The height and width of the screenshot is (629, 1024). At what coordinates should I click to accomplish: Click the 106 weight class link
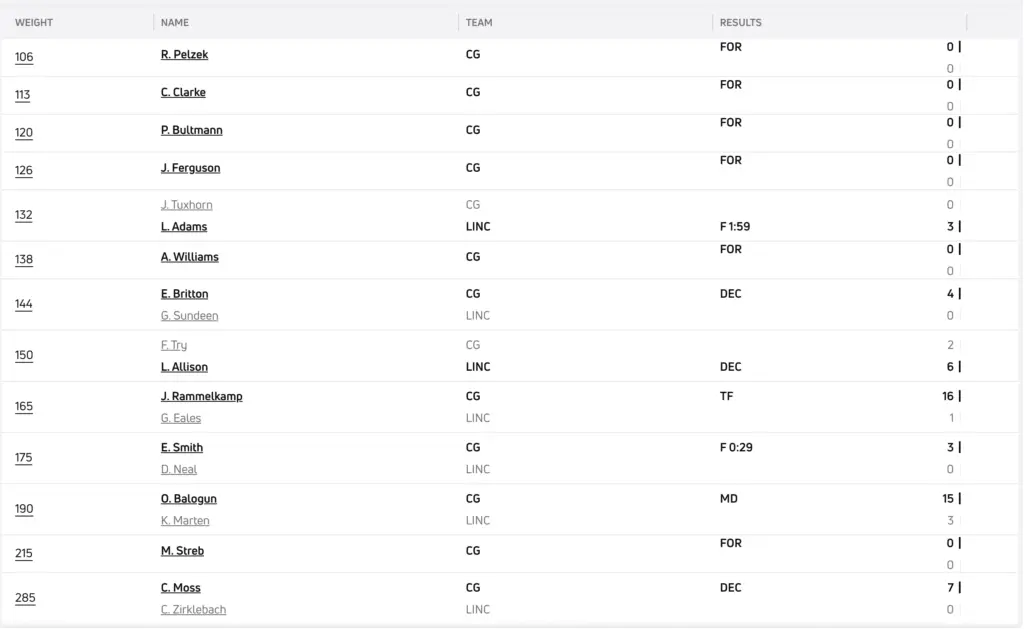24,57
